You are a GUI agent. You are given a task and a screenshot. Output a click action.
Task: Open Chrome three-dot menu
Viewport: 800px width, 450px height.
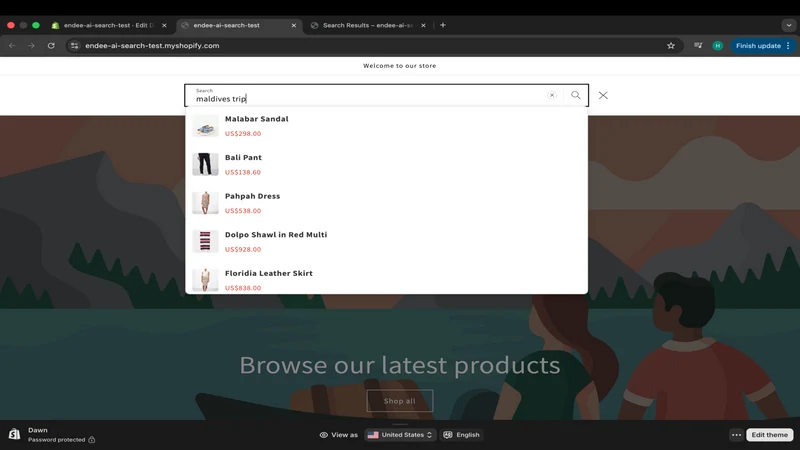788,45
